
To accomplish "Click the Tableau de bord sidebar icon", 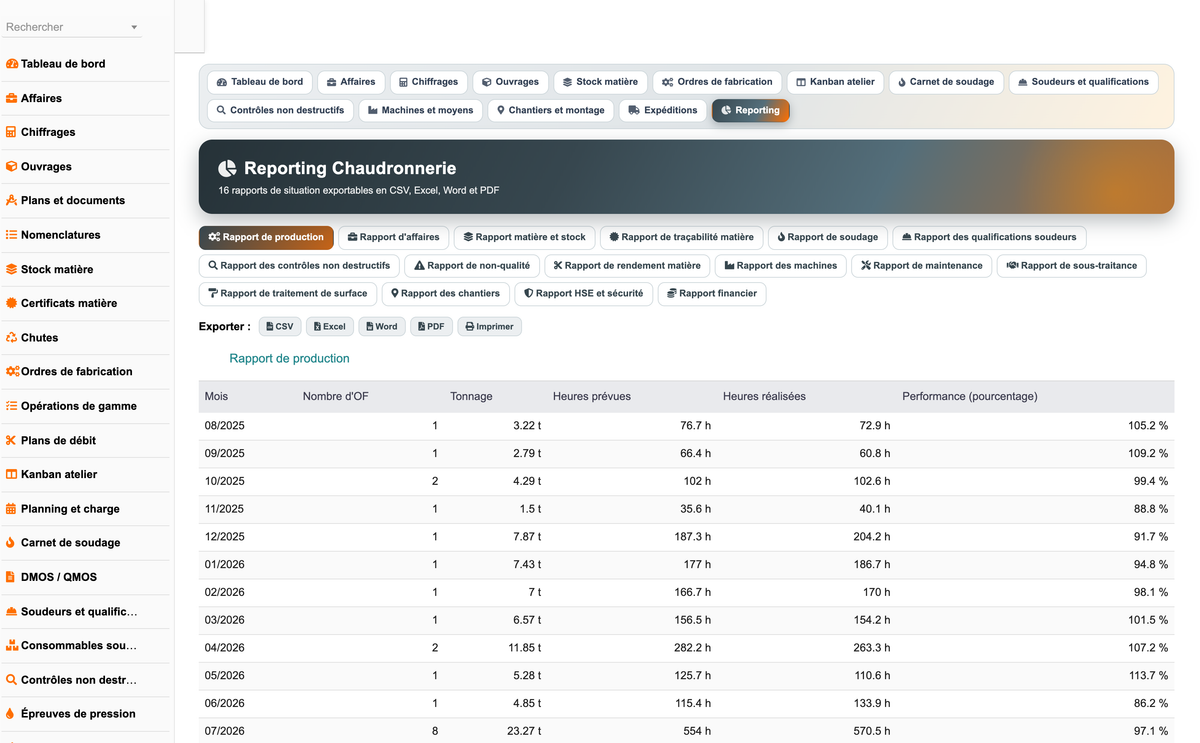I will tap(12, 64).
